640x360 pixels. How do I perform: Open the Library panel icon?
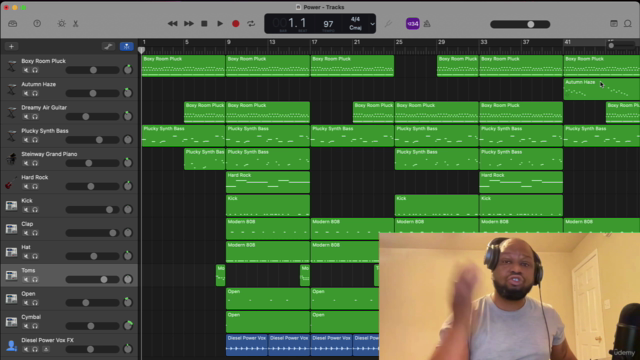[x=13, y=24]
